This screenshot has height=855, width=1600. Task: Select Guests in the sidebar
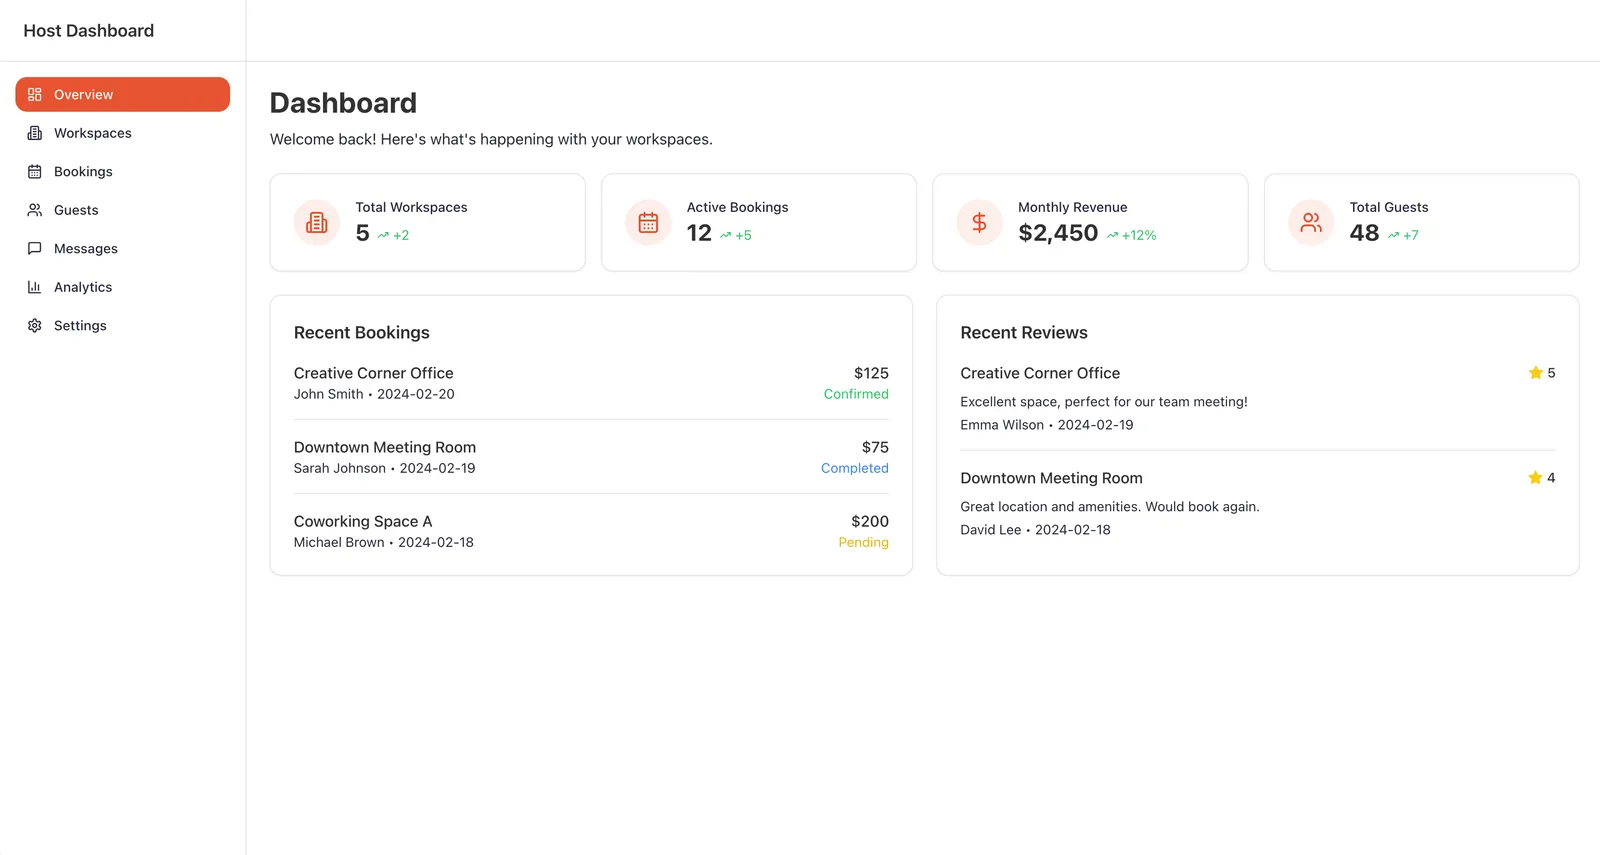pyautogui.click(x=123, y=210)
